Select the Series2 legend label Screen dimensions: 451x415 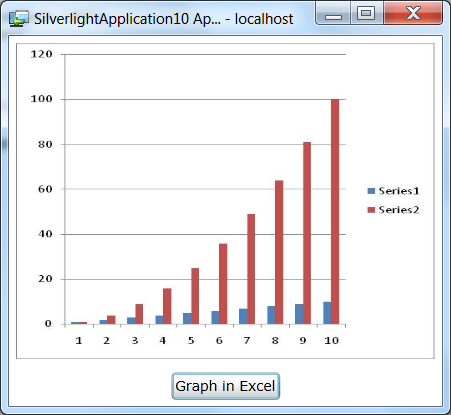pos(399,210)
